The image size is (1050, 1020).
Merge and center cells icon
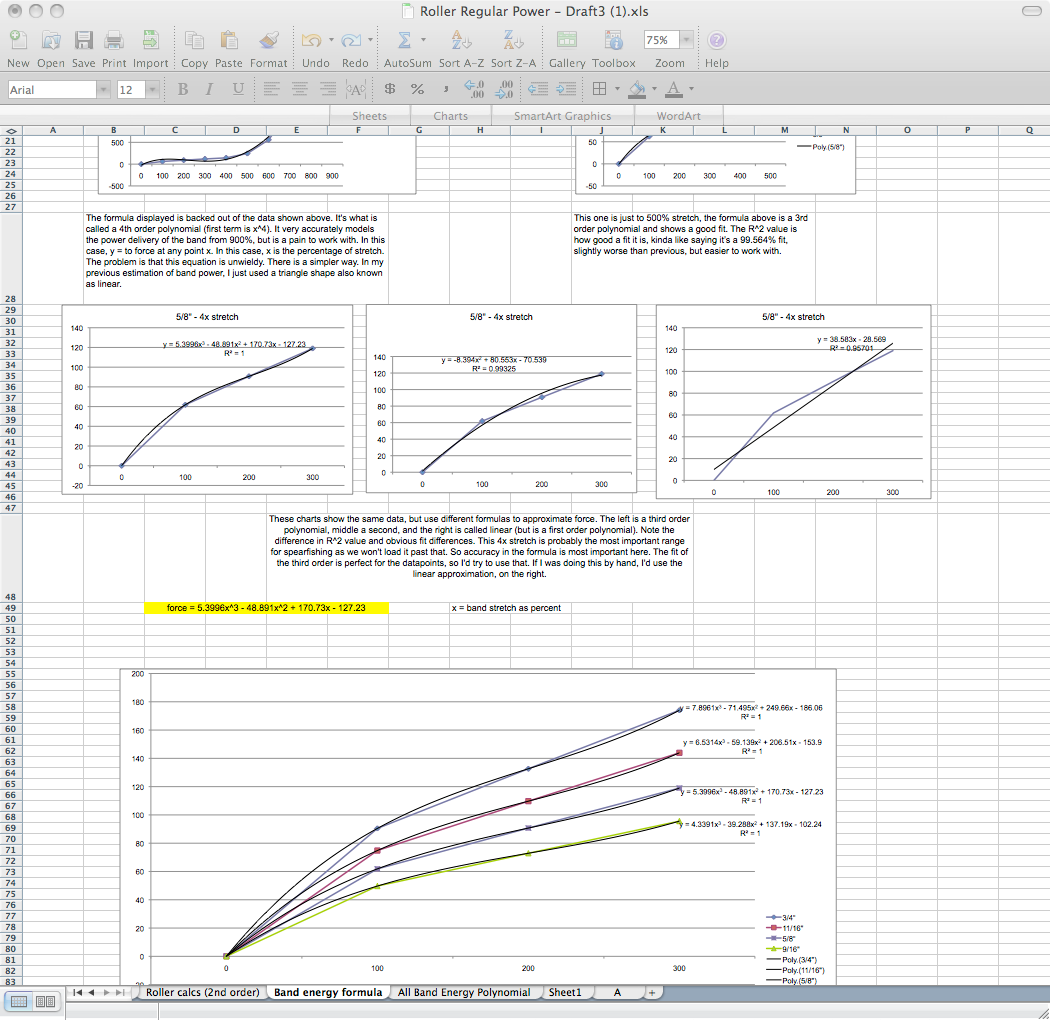[356, 89]
